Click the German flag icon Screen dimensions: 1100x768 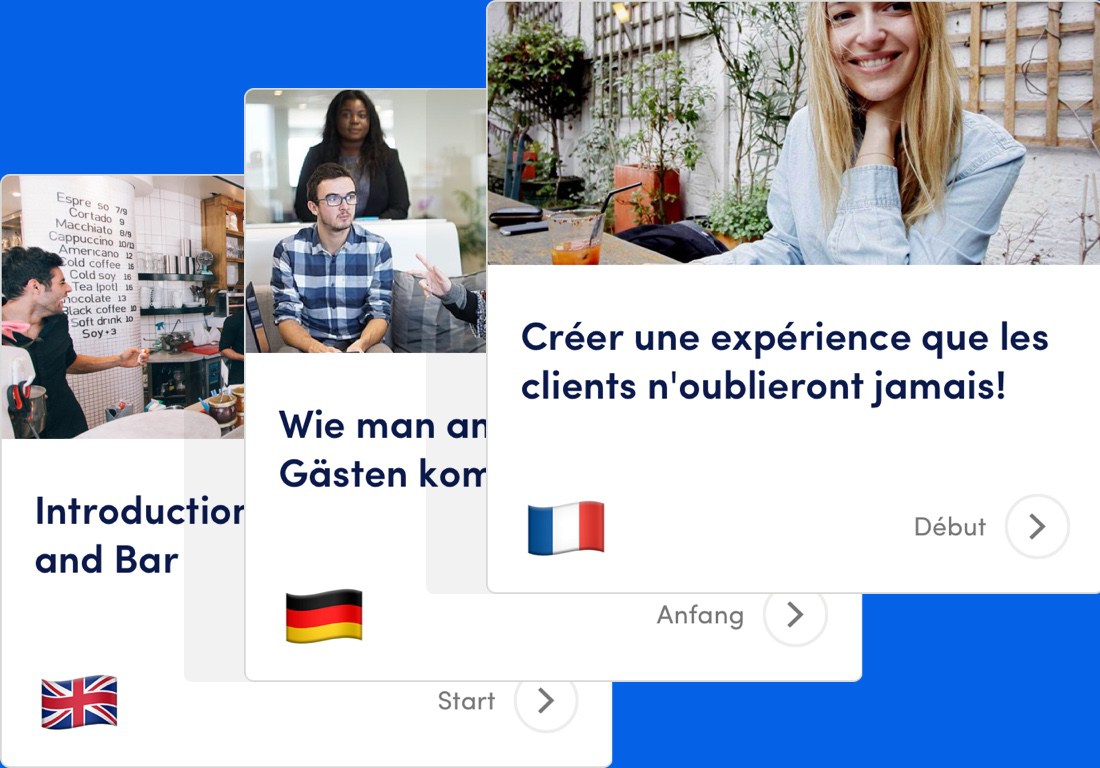324,616
